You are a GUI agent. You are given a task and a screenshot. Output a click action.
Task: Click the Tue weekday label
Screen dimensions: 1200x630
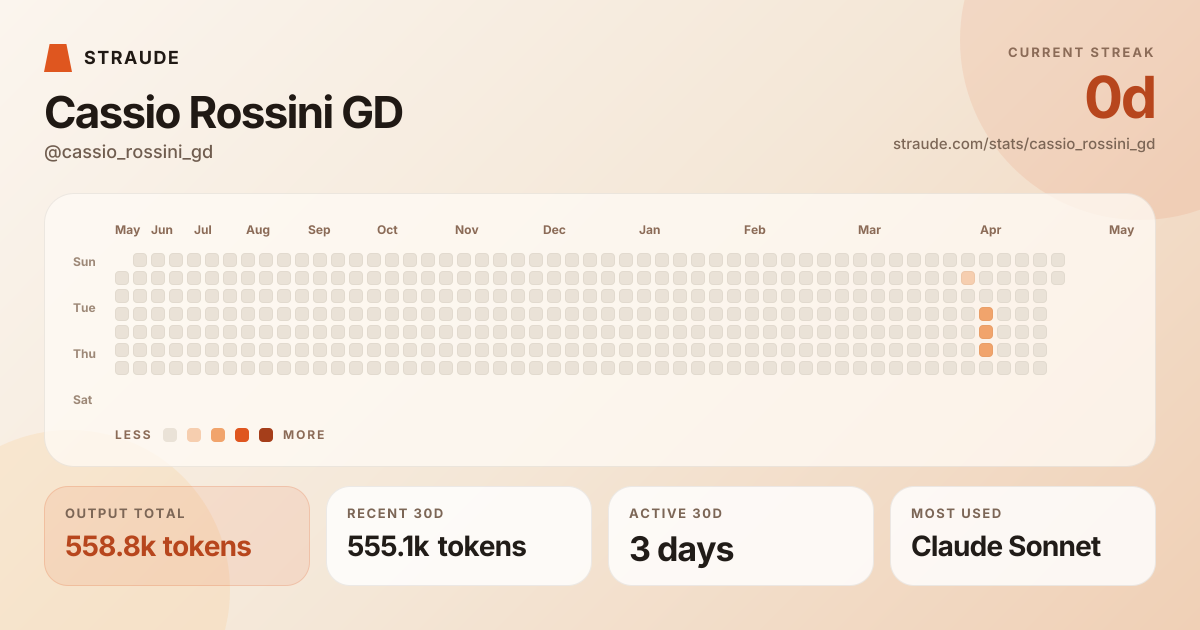tap(84, 308)
